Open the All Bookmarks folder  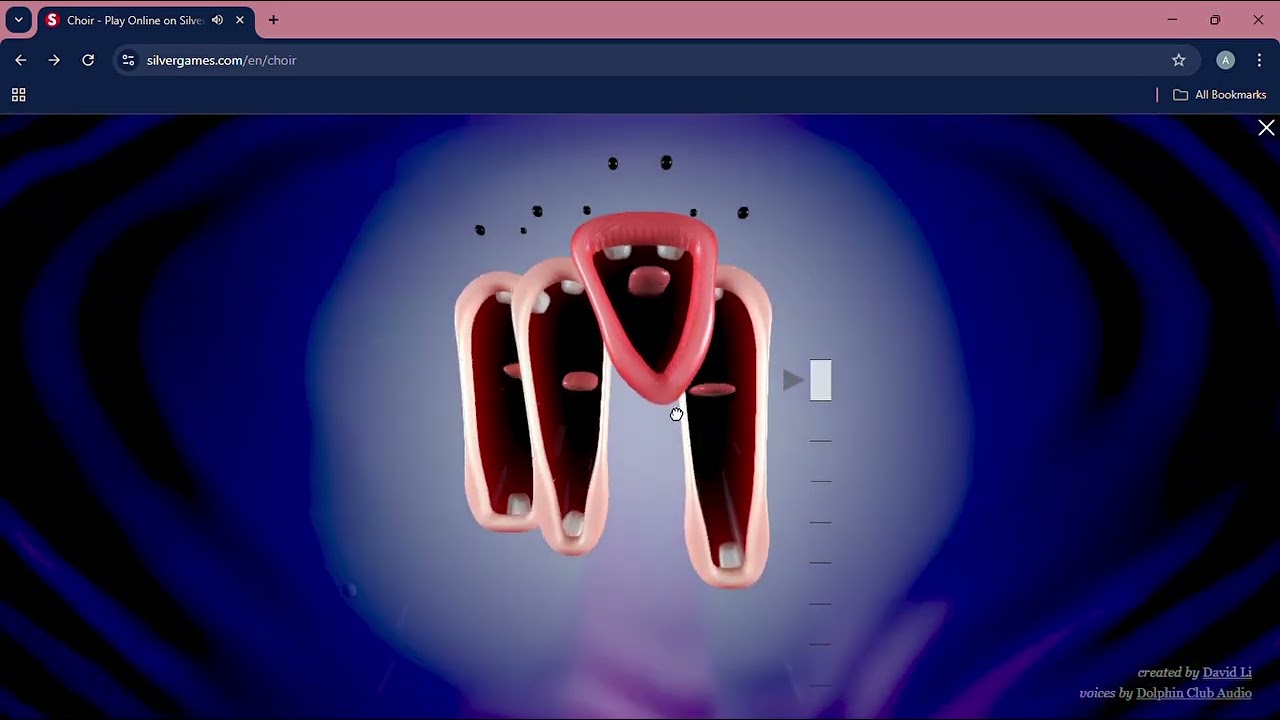(x=1220, y=95)
